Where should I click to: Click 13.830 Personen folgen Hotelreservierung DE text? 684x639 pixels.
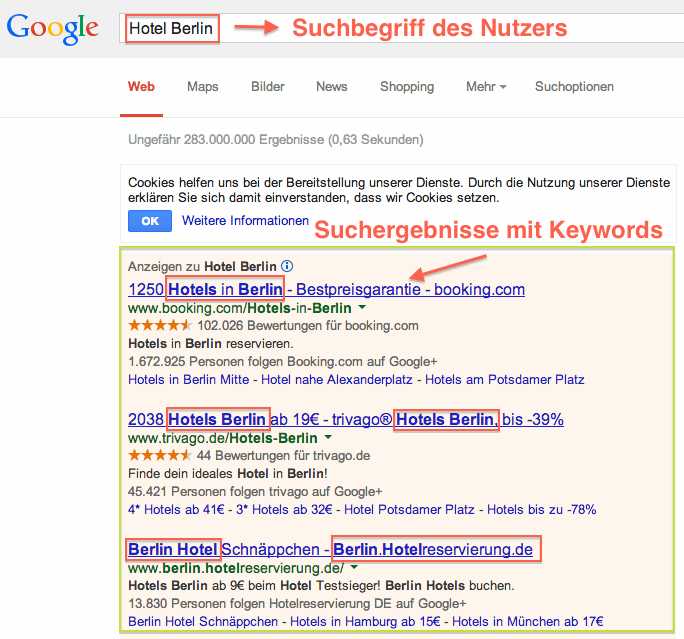[x=297, y=603]
